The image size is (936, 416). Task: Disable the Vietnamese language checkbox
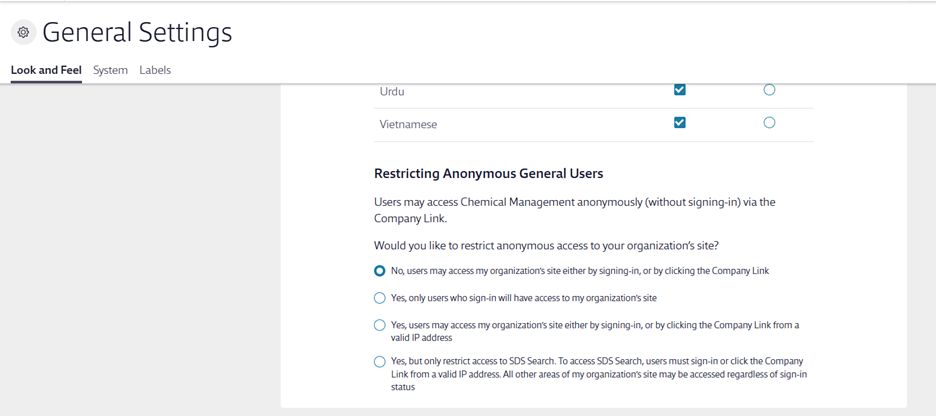click(x=680, y=123)
